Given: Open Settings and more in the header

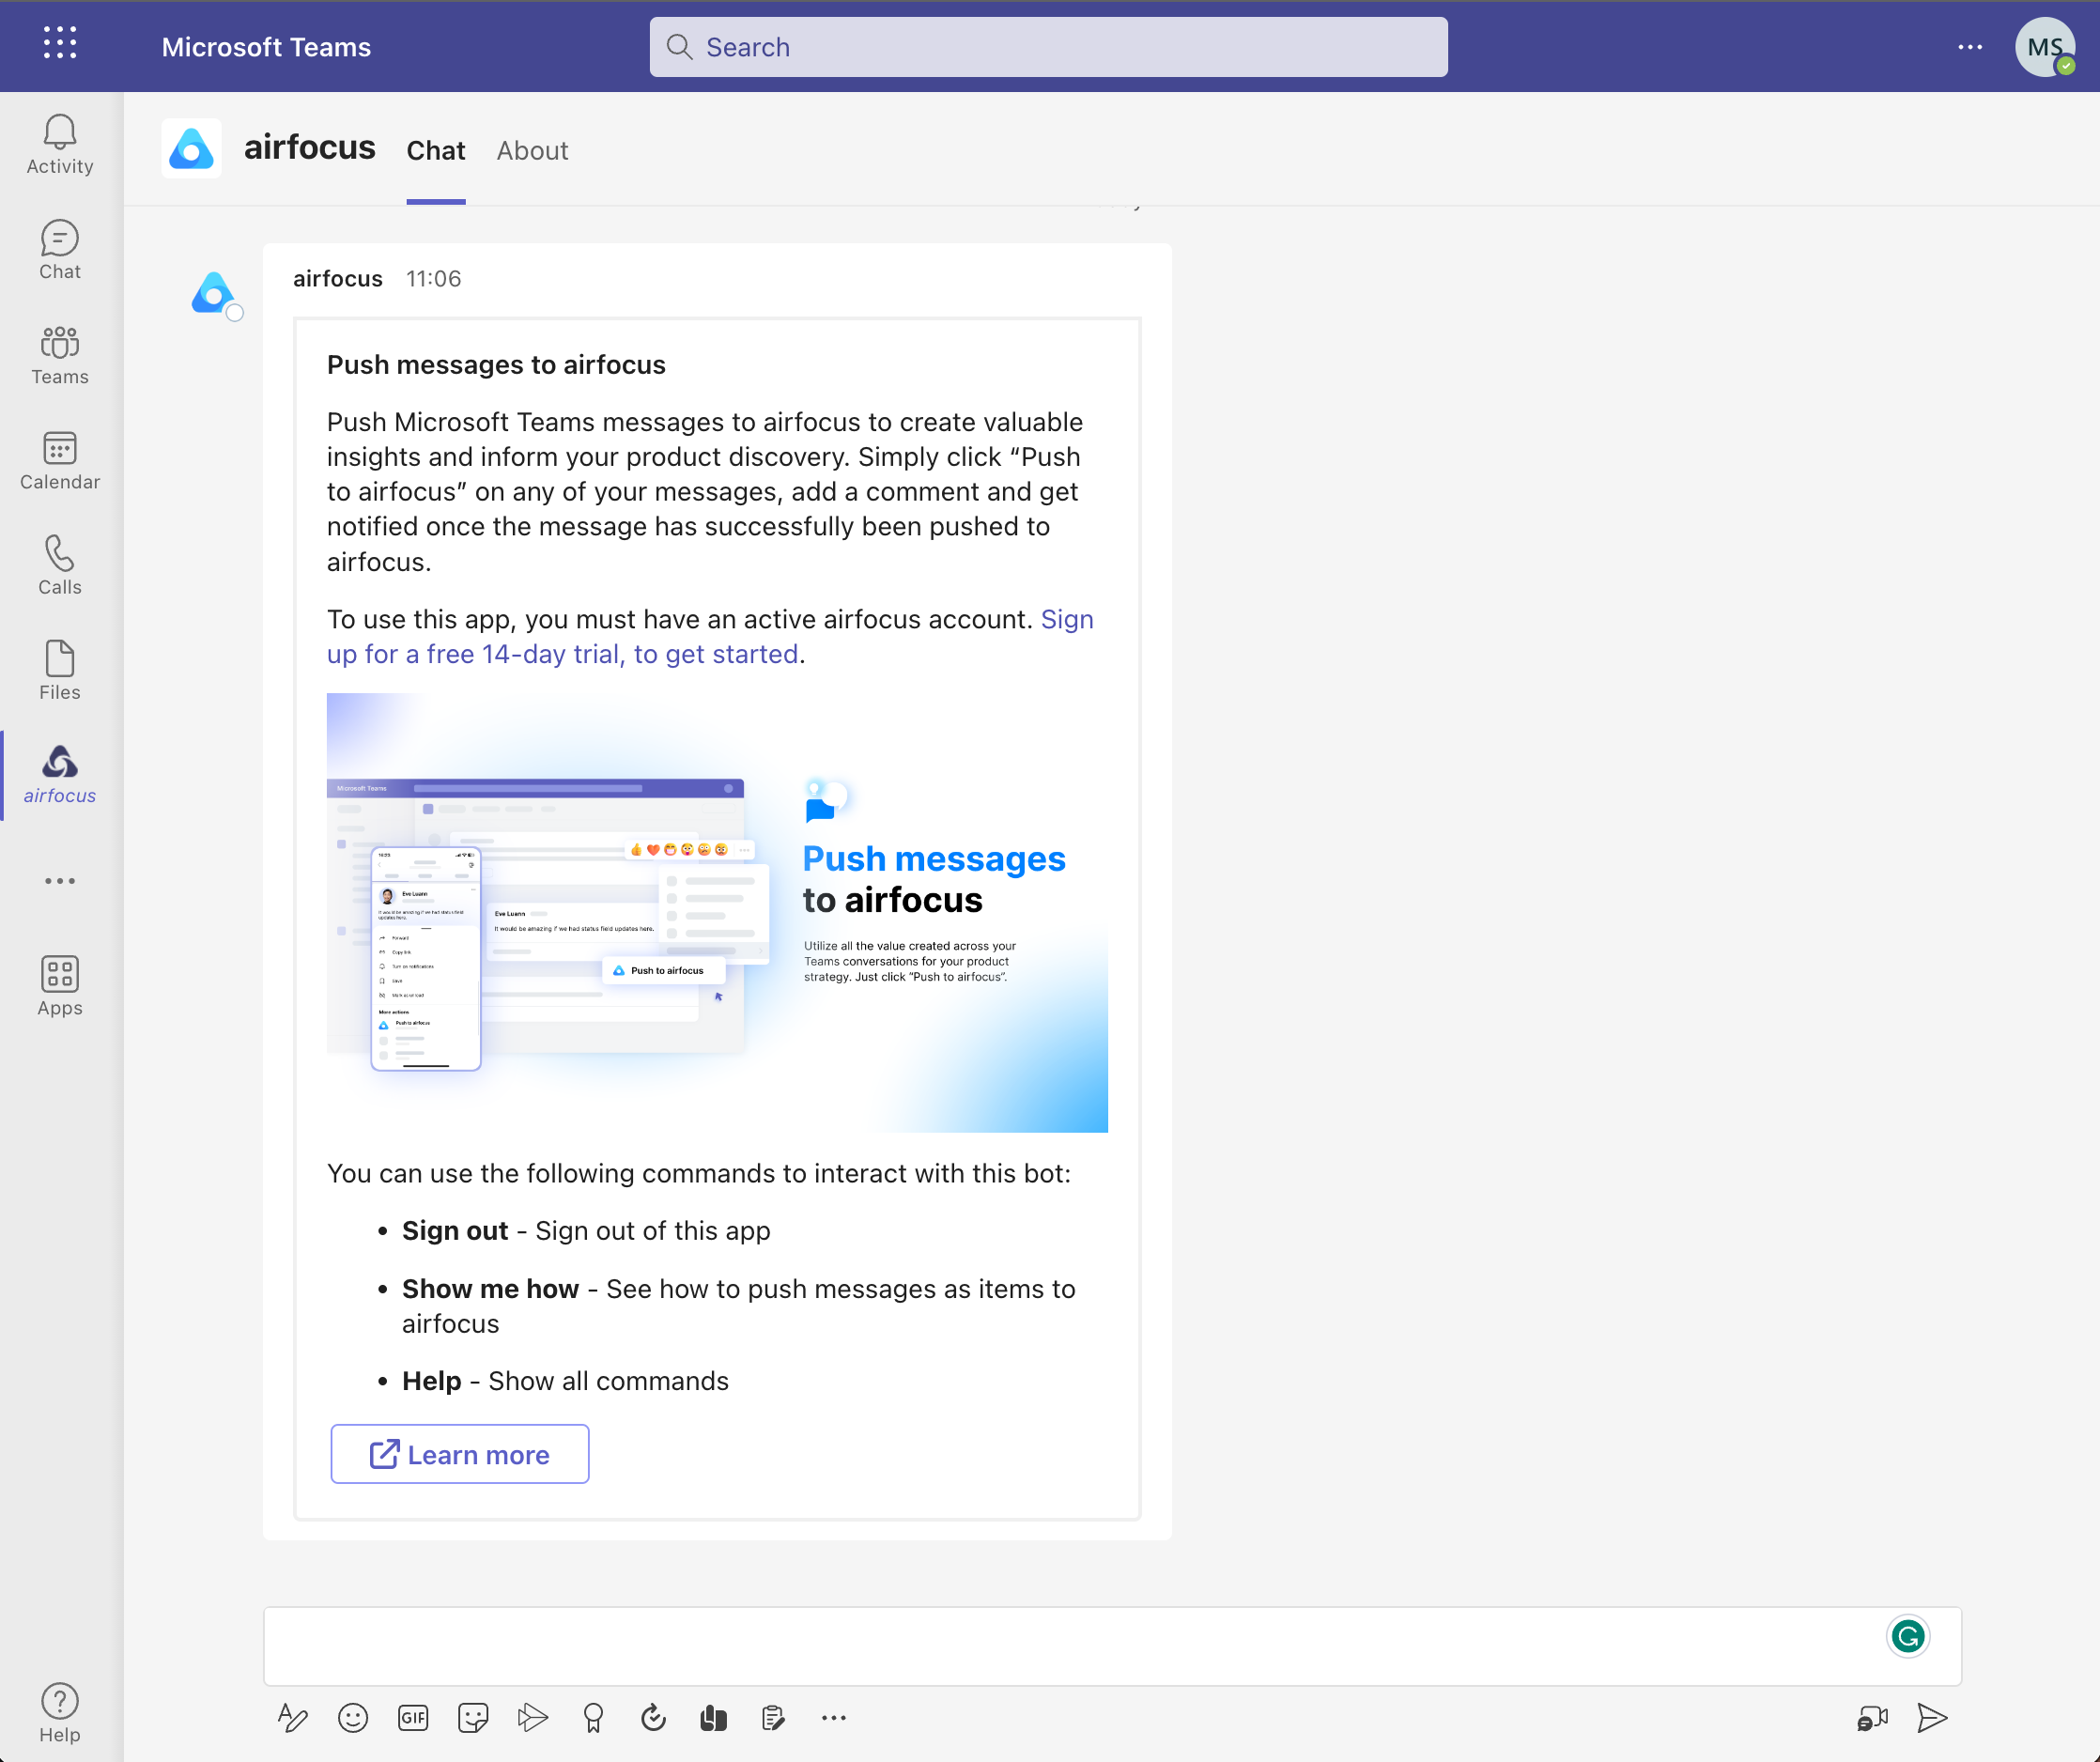Looking at the screenshot, I should (x=1970, y=47).
